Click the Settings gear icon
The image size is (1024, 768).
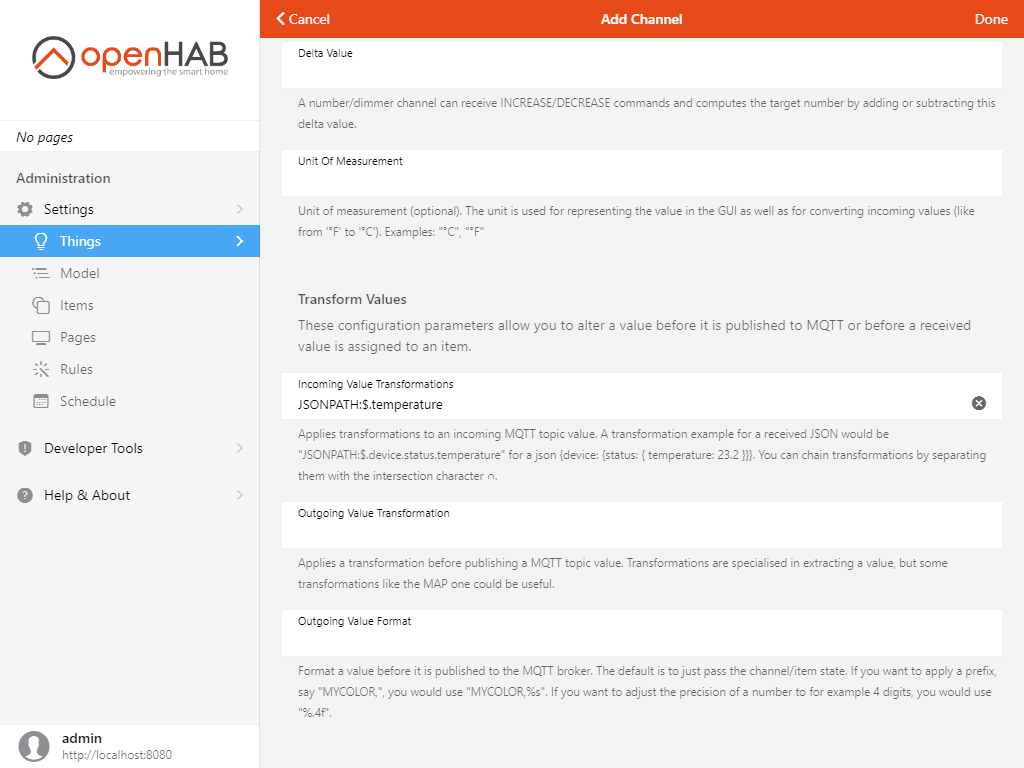pos(25,209)
